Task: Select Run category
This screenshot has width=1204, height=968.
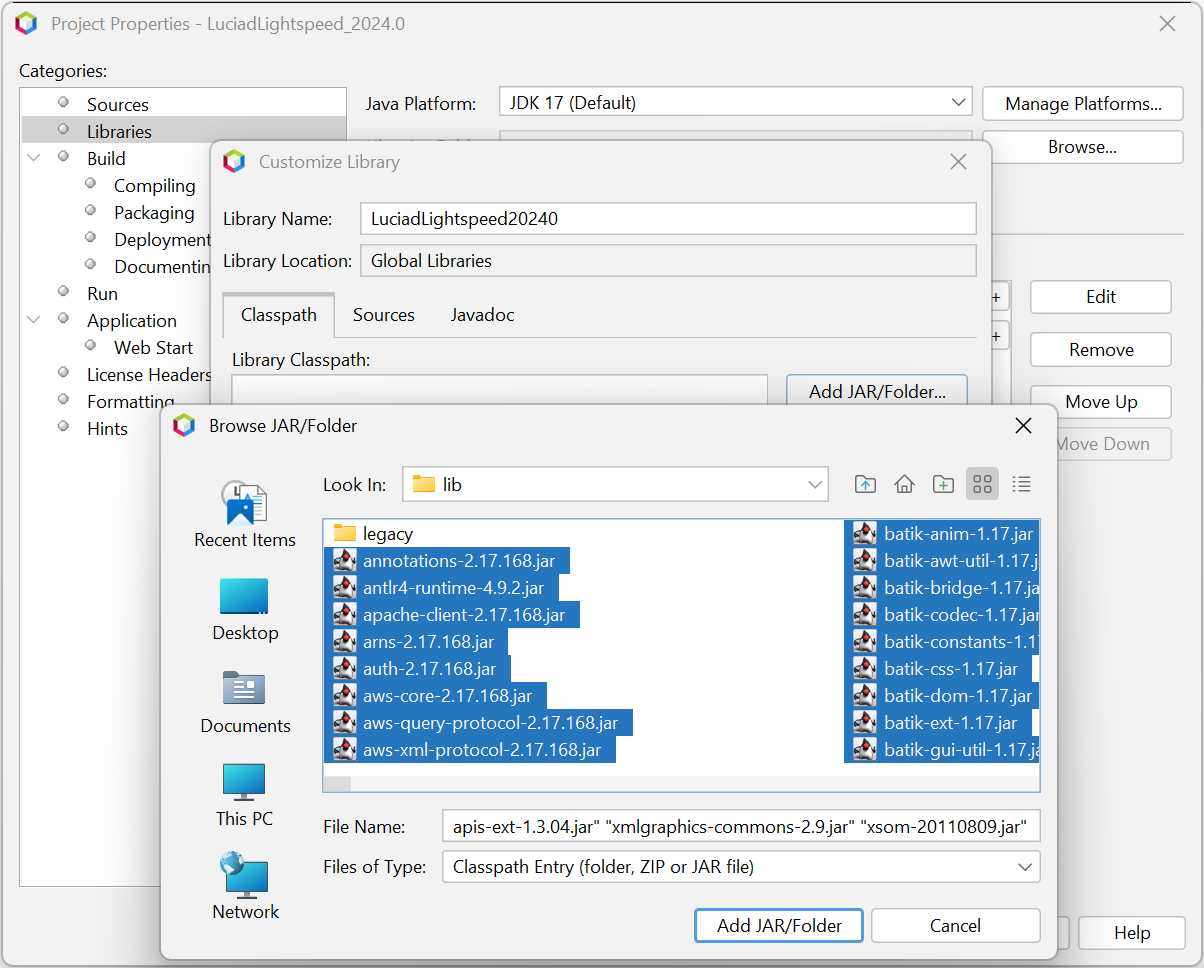Action: [x=102, y=294]
